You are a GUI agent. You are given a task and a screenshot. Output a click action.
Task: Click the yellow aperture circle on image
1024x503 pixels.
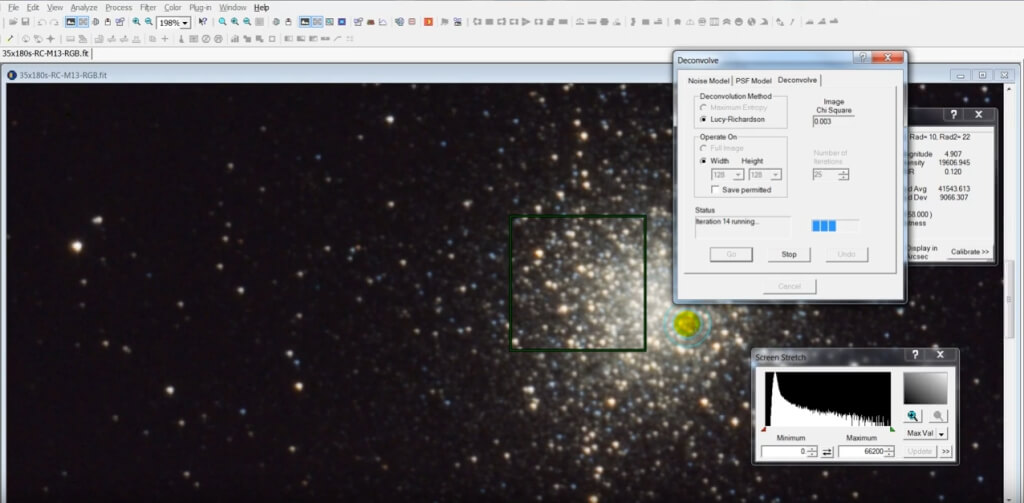click(687, 324)
